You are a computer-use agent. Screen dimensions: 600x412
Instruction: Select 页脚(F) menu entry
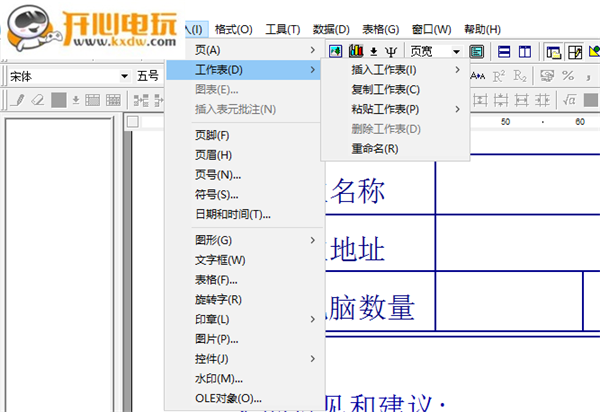pyautogui.click(x=243, y=135)
